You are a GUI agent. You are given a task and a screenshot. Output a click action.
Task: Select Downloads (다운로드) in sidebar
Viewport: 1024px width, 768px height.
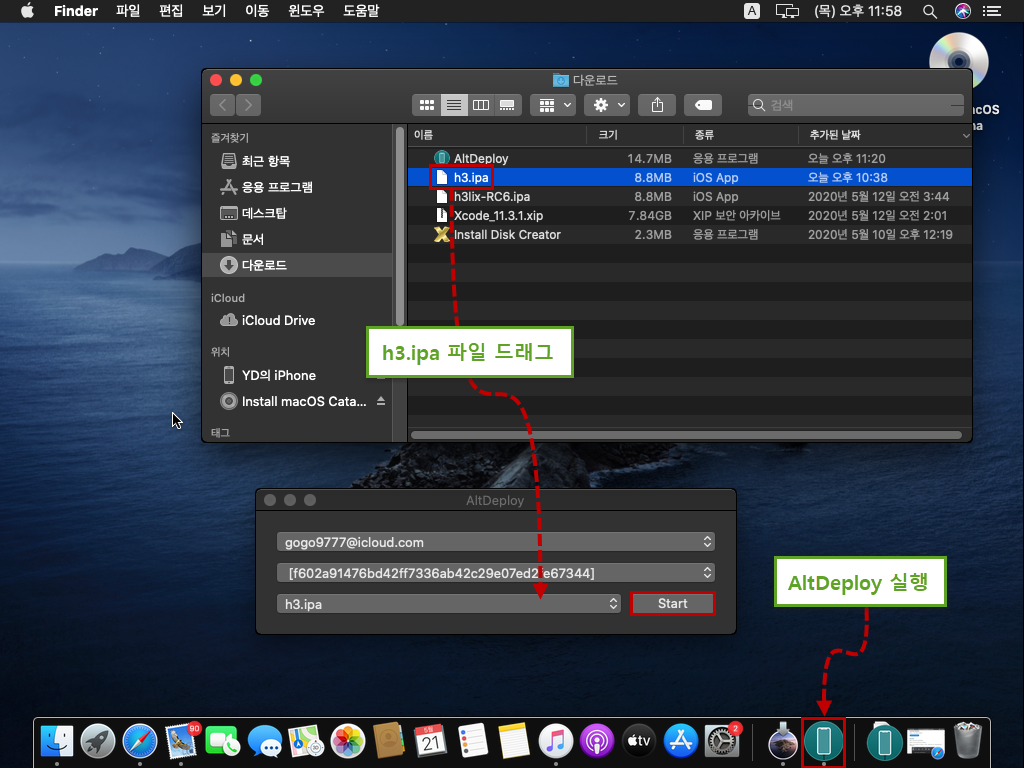click(297, 264)
